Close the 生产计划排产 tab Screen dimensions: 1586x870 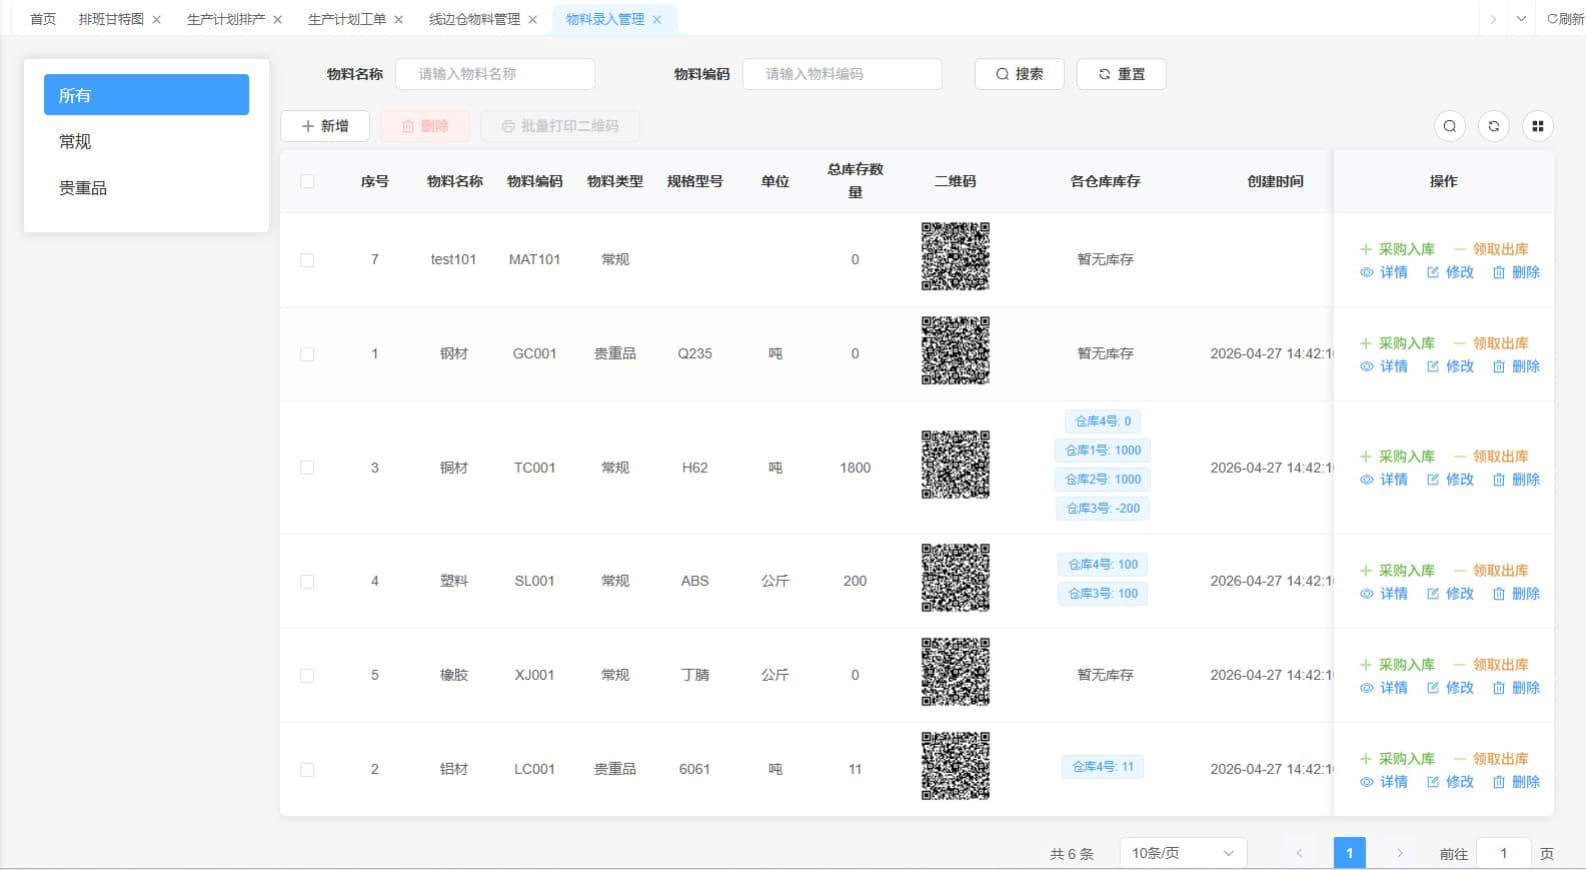pos(277,20)
